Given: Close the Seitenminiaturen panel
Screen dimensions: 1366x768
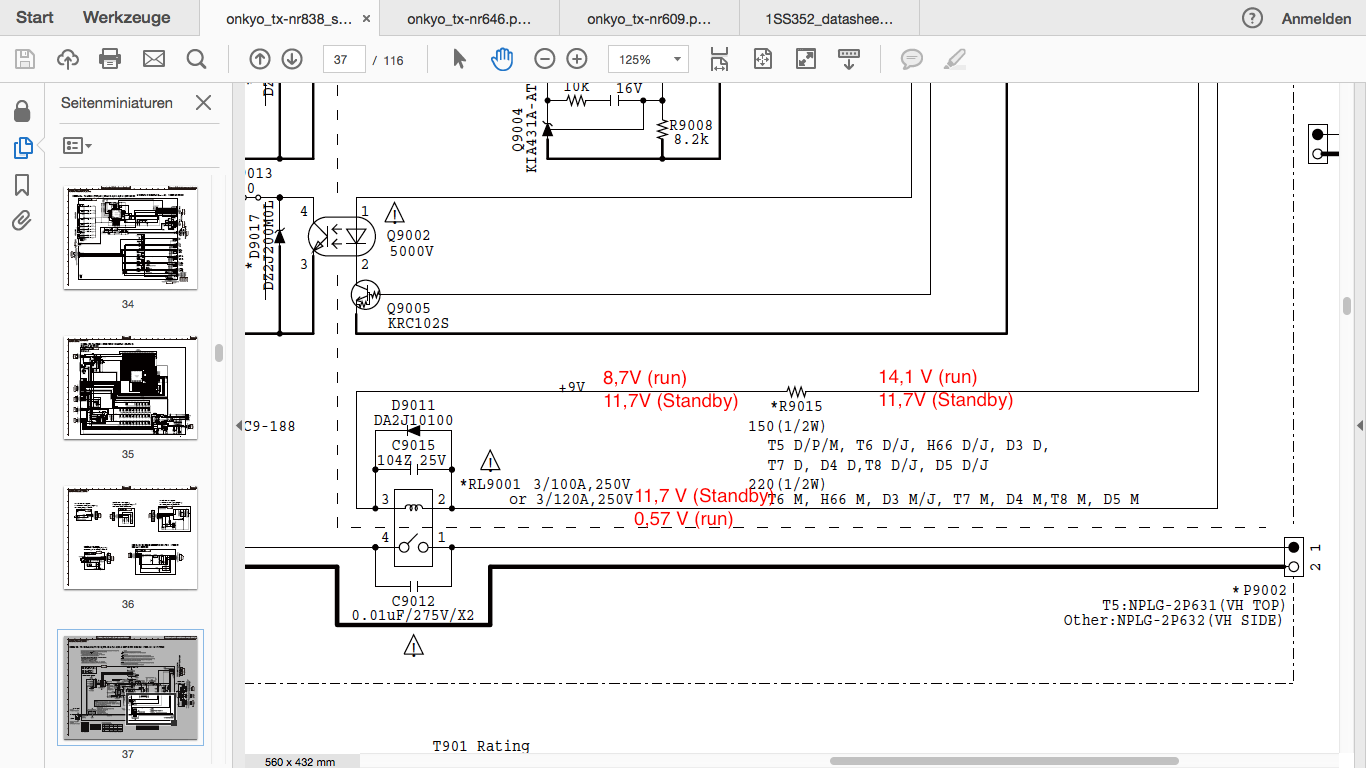Looking at the screenshot, I should (203, 103).
